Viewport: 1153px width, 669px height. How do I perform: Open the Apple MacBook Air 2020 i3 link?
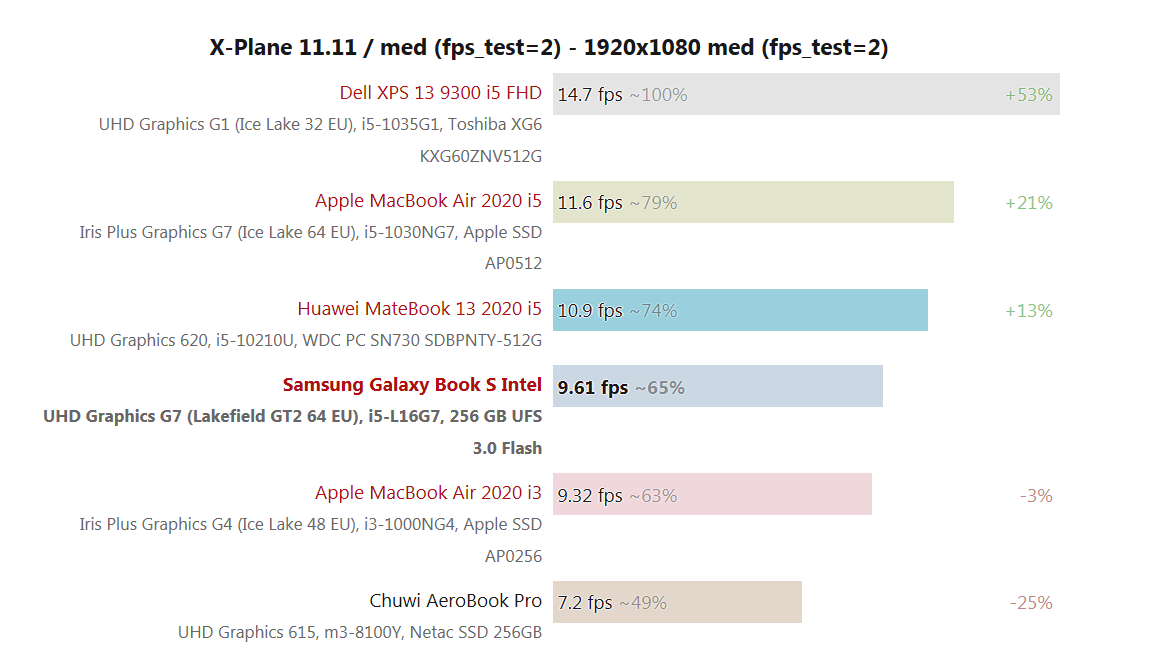[x=428, y=493]
